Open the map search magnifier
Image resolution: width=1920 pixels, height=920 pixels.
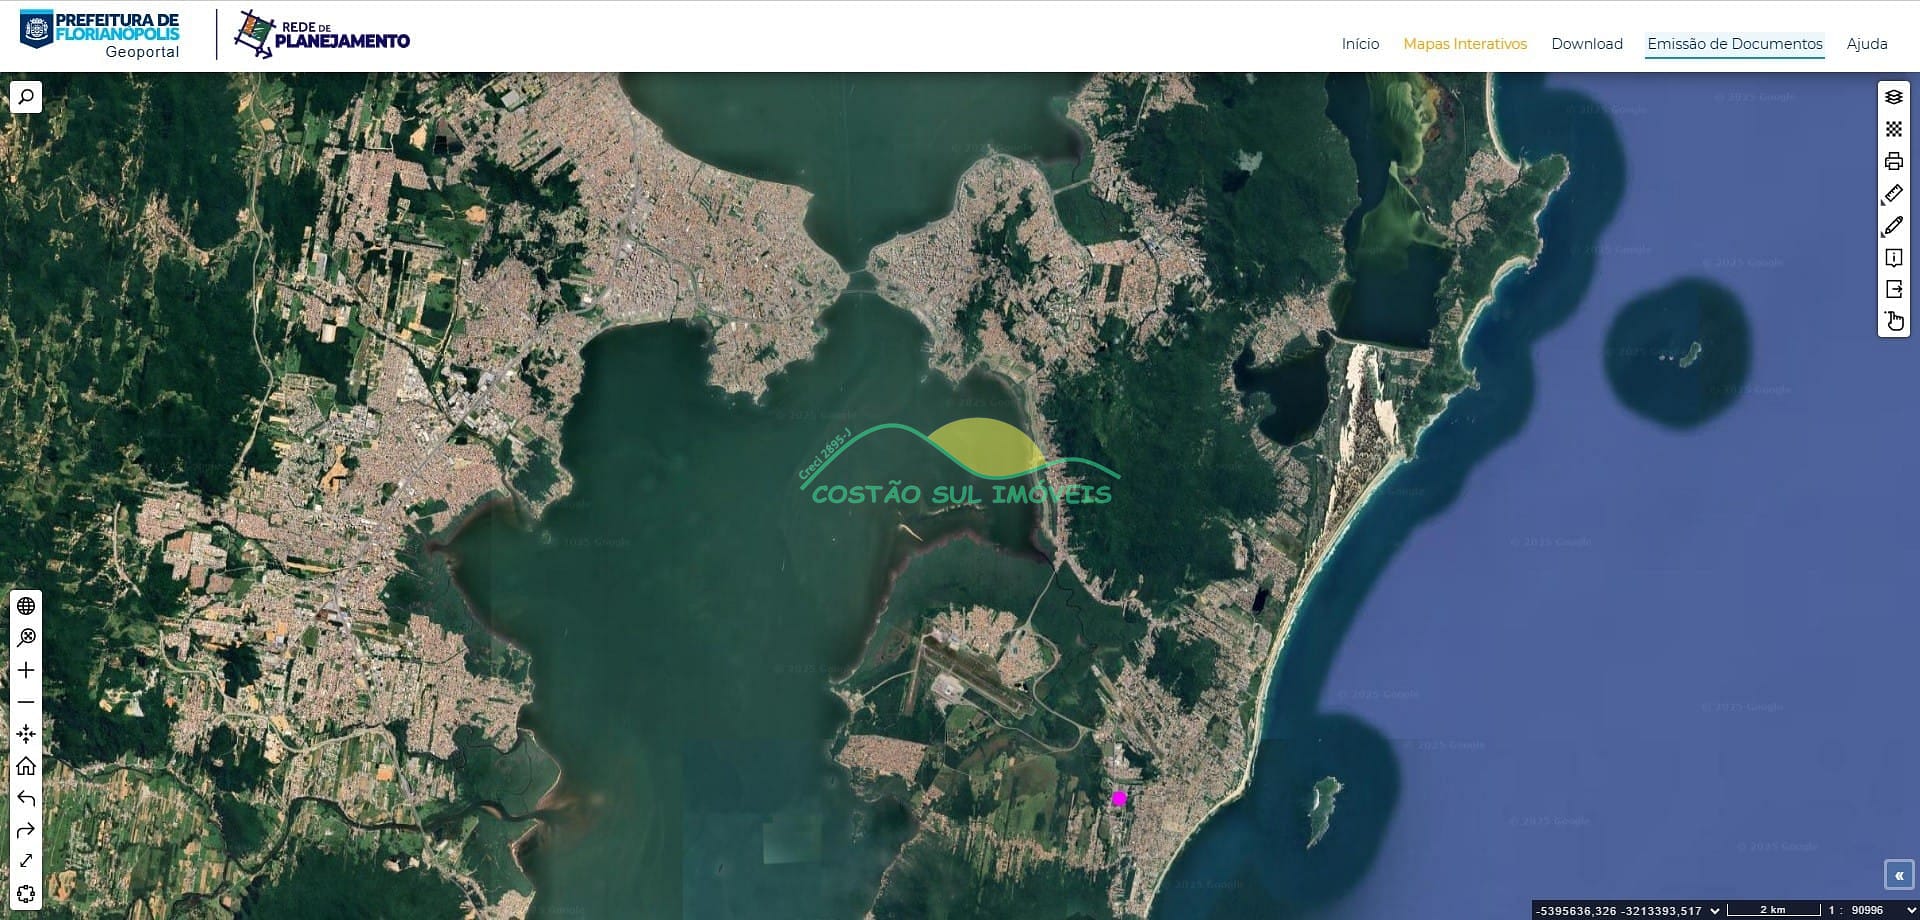click(x=26, y=97)
